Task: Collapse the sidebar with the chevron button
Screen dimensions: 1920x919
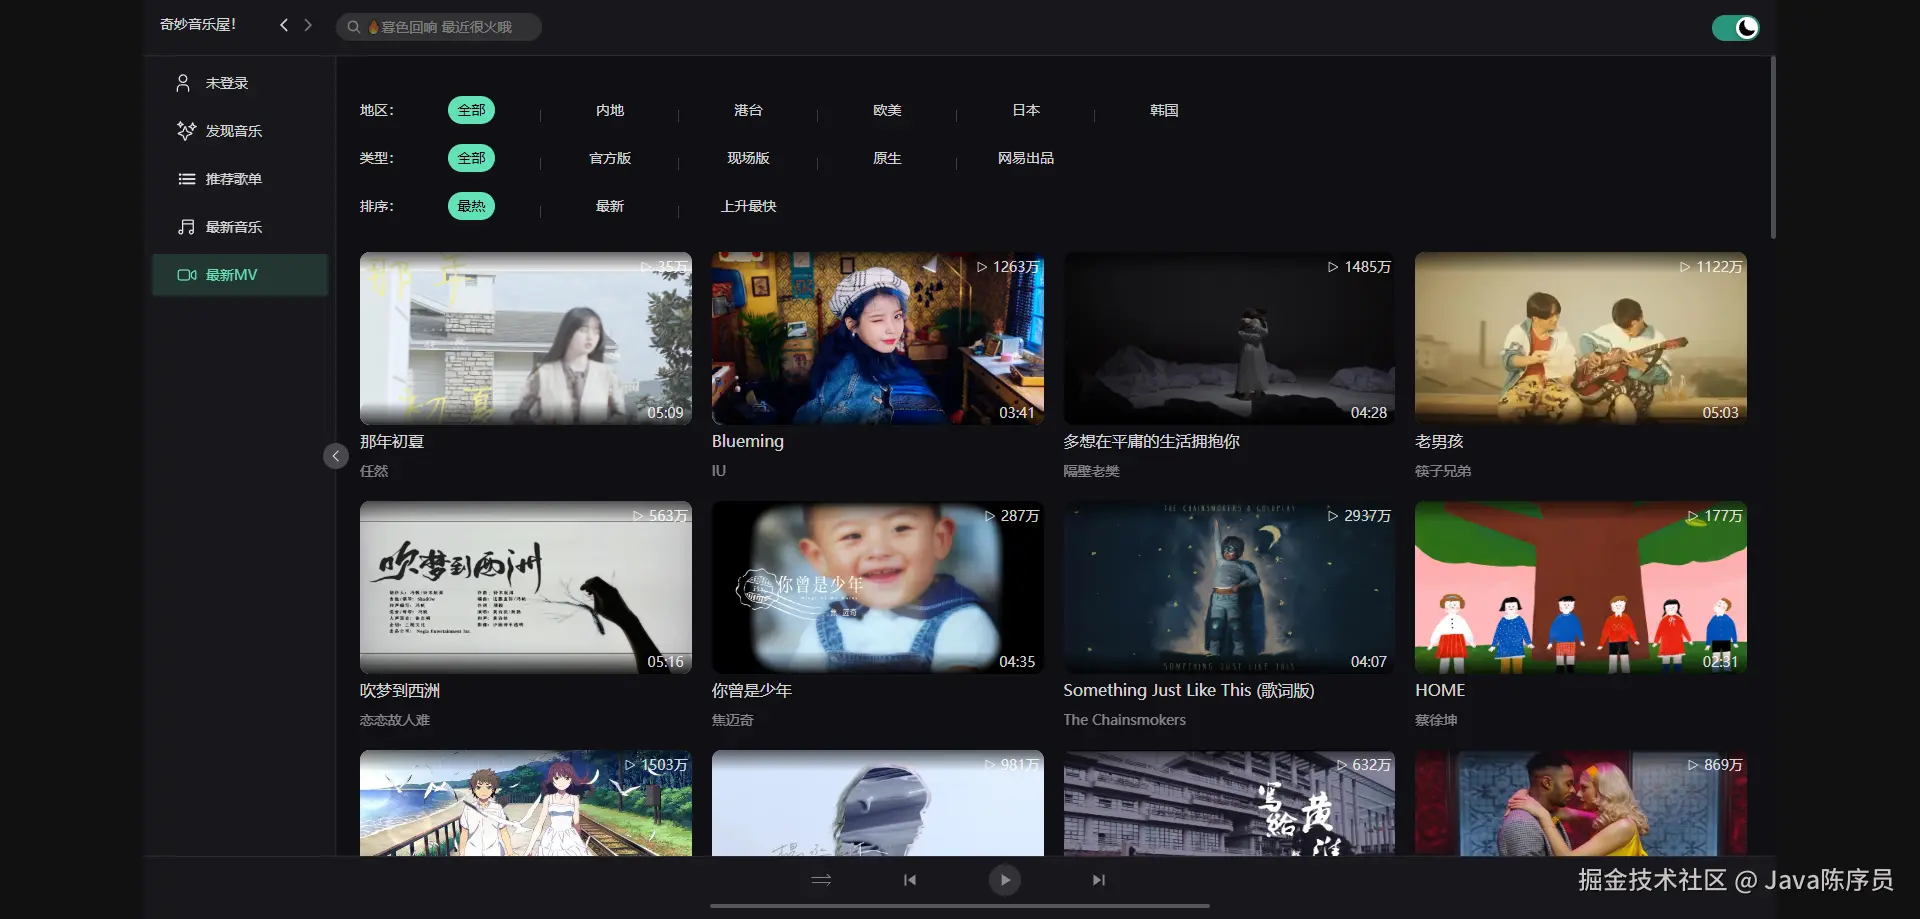Action: pos(336,456)
